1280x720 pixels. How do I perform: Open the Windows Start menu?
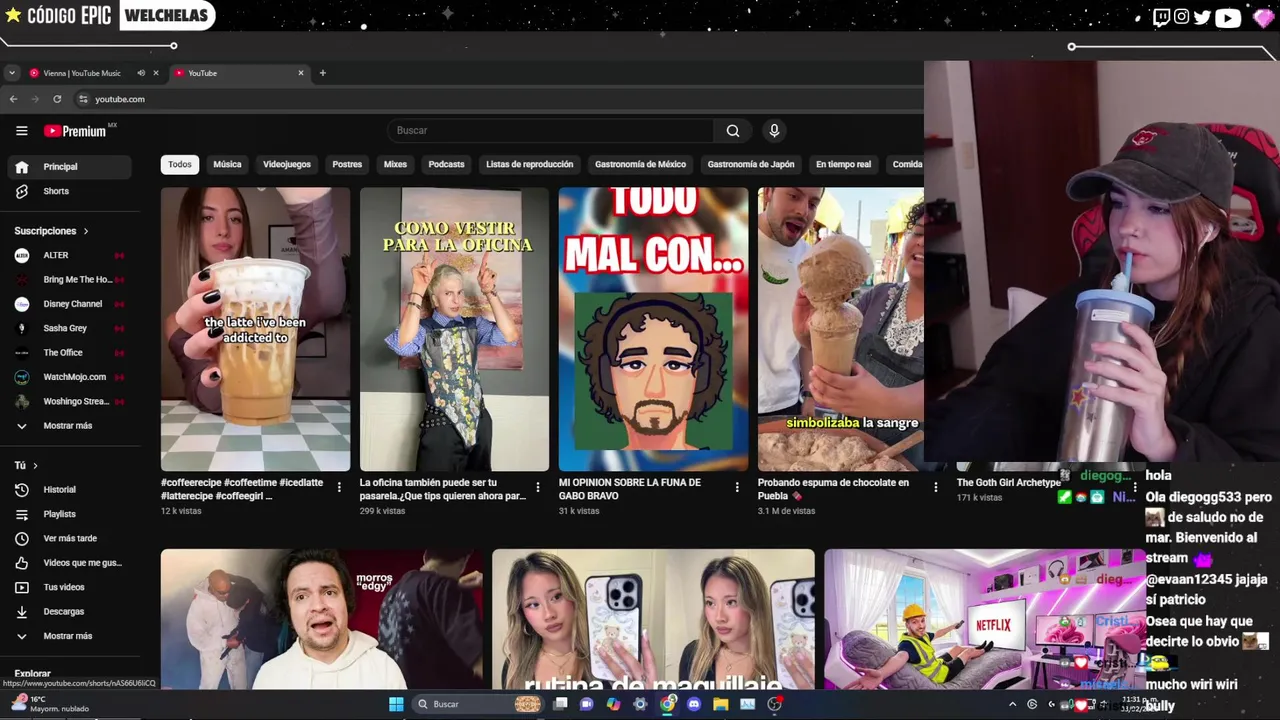[x=396, y=704]
